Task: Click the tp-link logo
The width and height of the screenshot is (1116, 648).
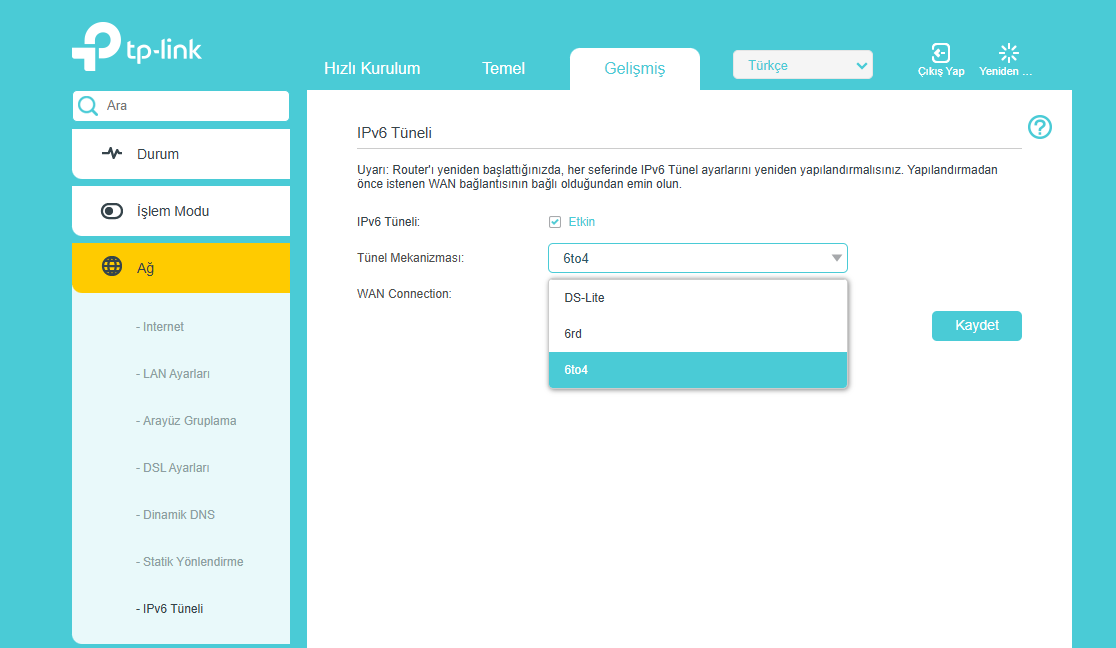Action: click(x=137, y=46)
